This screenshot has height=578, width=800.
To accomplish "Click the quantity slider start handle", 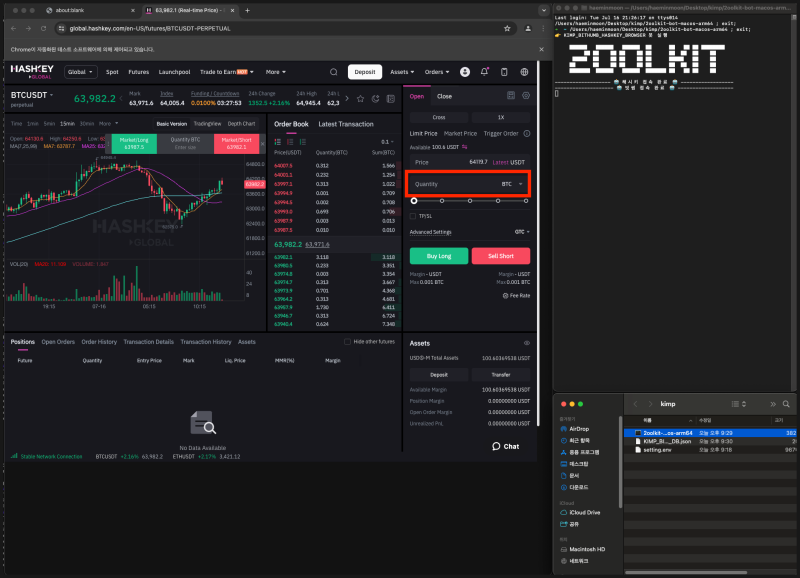I will coord(414,201).
